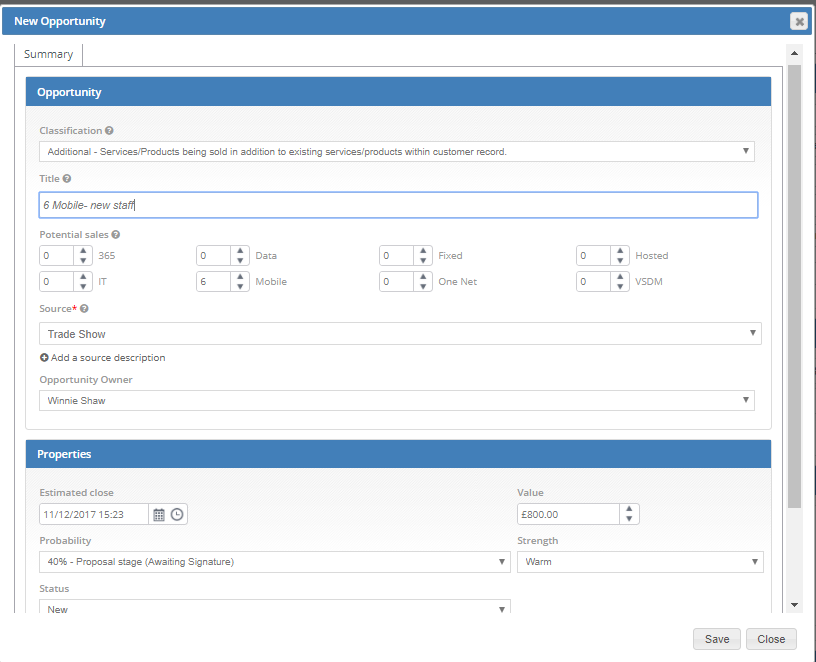Screen dimensions: 816x662
Task: Click the Value field showing £800.00
Action: [568, 515]
